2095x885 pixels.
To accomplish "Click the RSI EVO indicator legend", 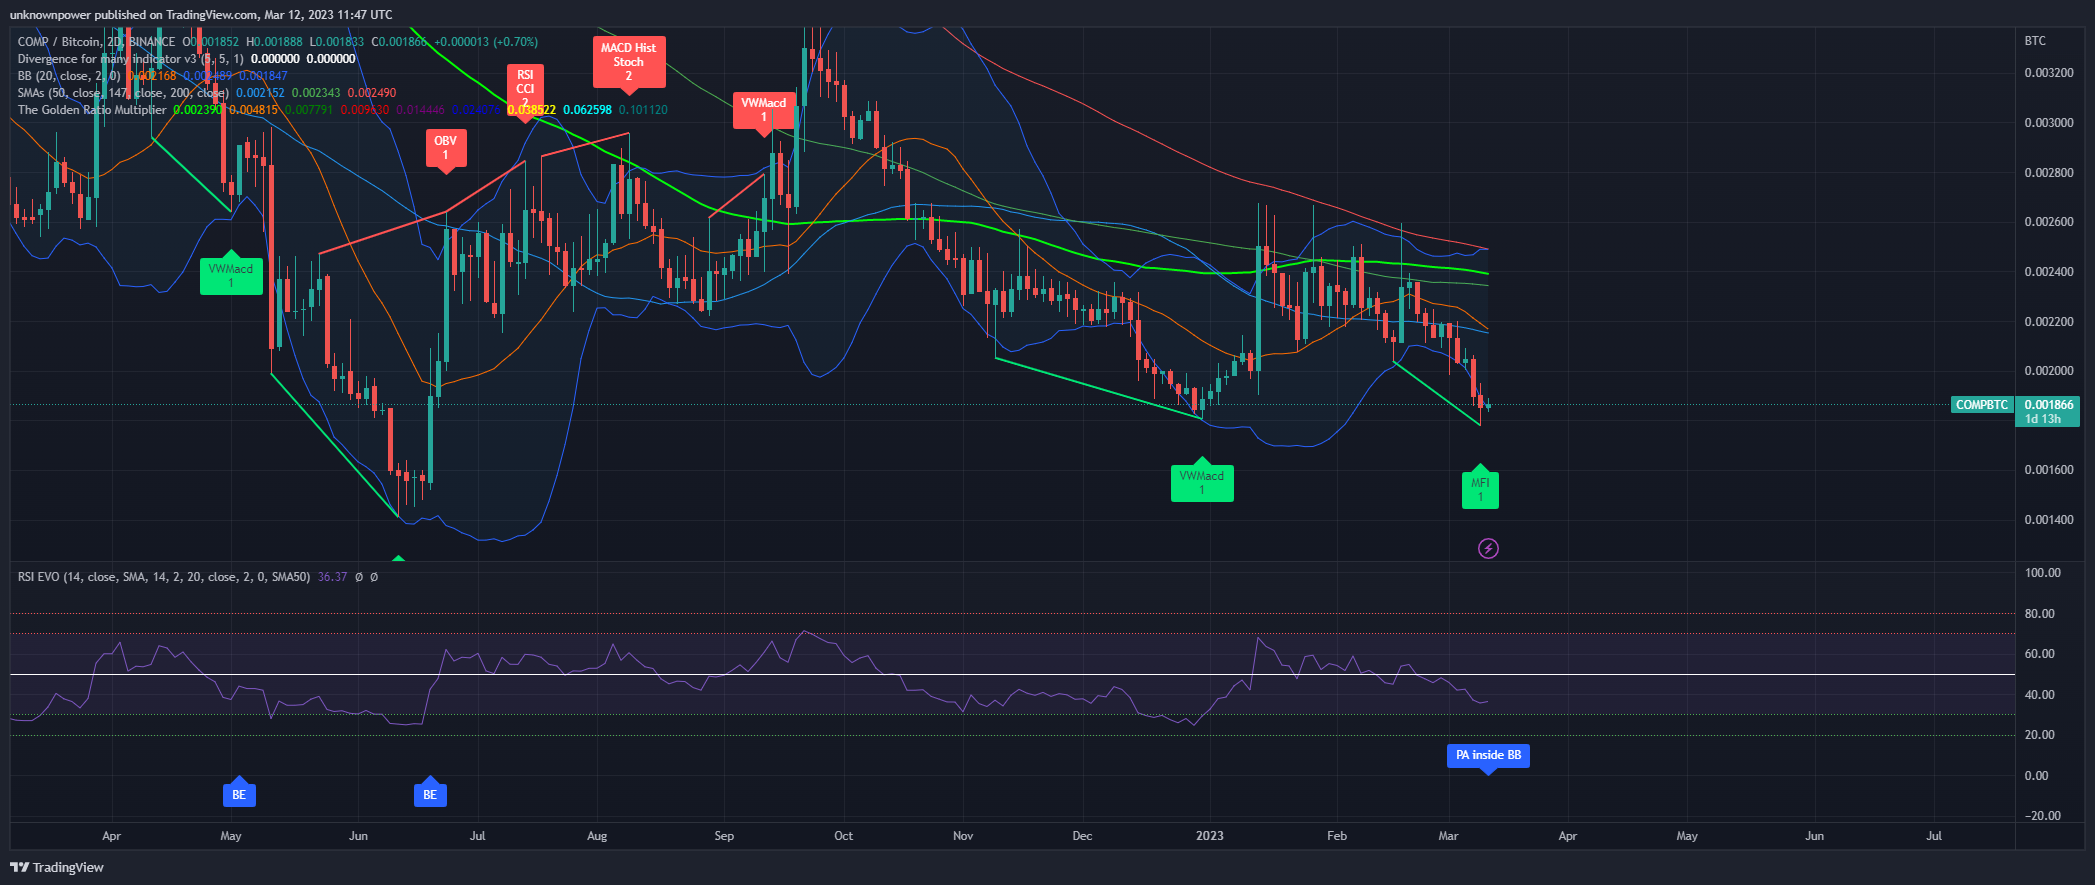I will coord(164,577).
